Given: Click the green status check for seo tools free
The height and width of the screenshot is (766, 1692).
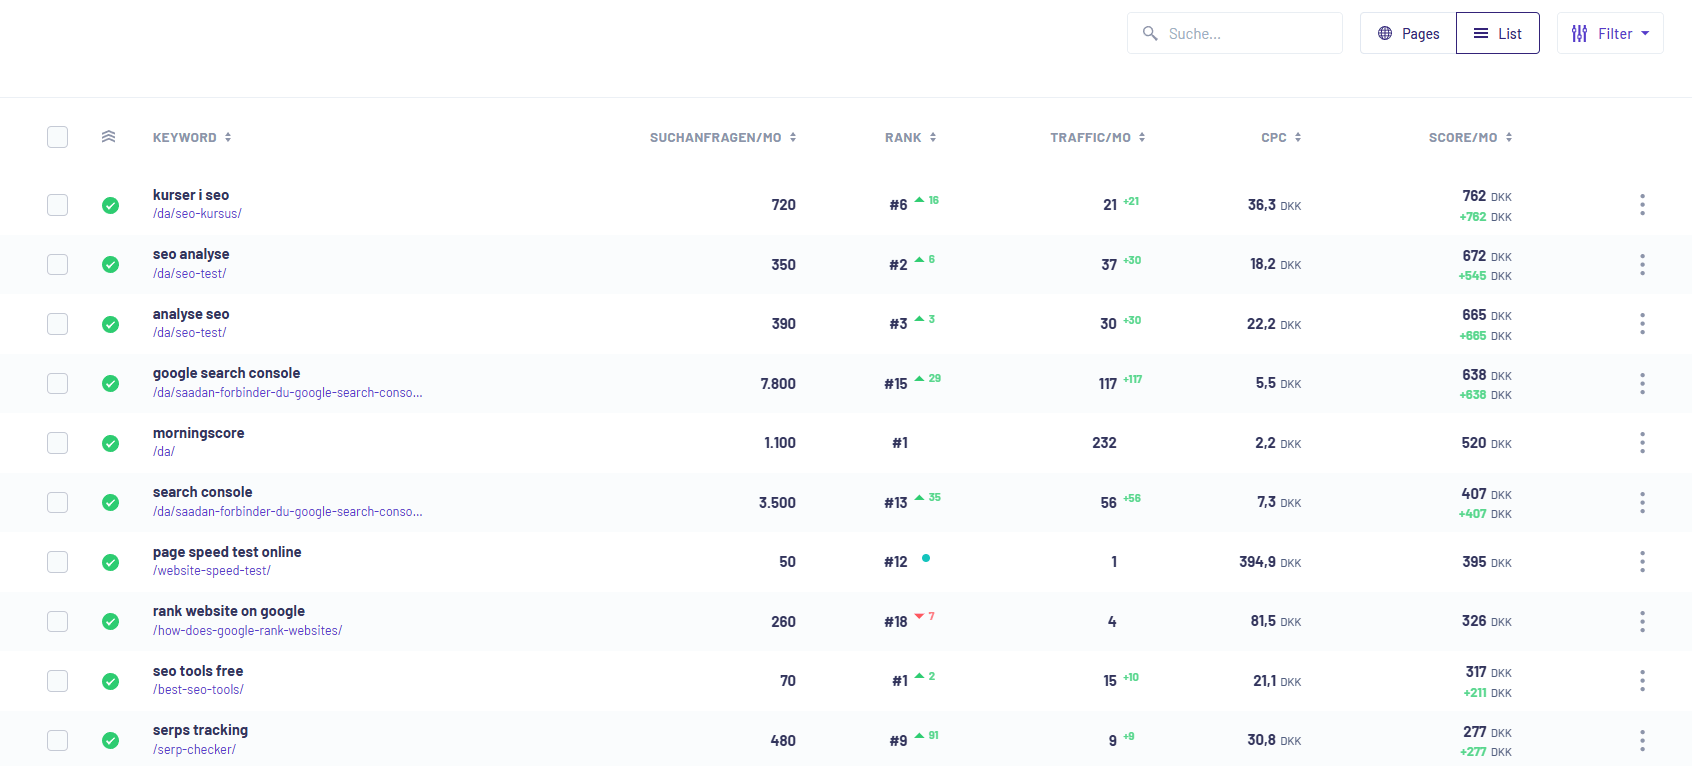Looking at the screenshot, I should click(x=110, y=681).
